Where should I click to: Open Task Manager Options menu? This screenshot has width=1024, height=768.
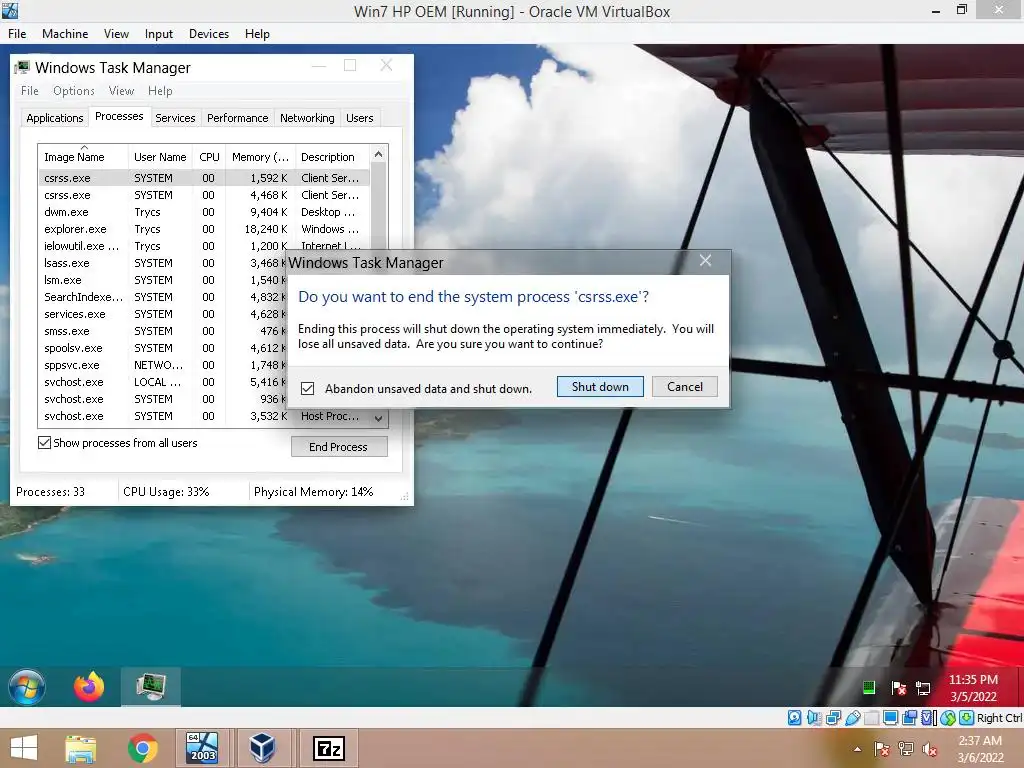74,91
